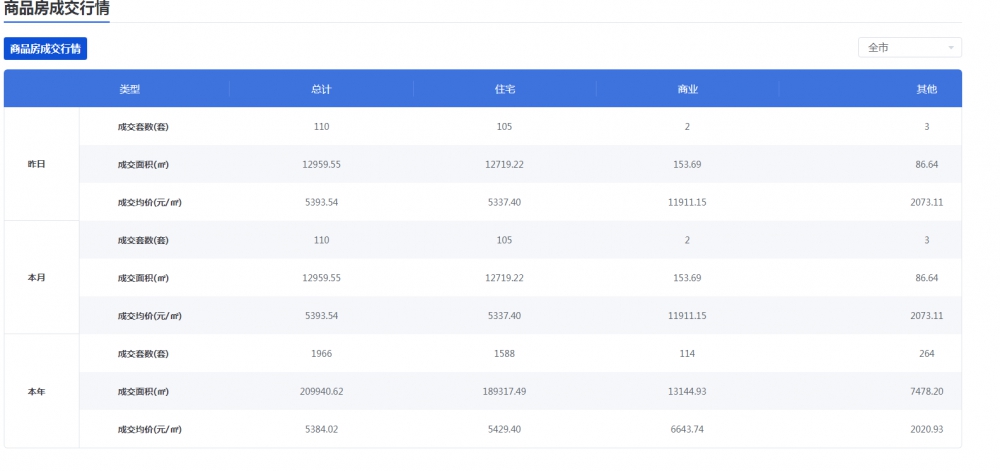1000x471 pixels.
Task: Click 成交套数(套) label in 本月 group
Action: pyautogui.click(x=143, y=240)
